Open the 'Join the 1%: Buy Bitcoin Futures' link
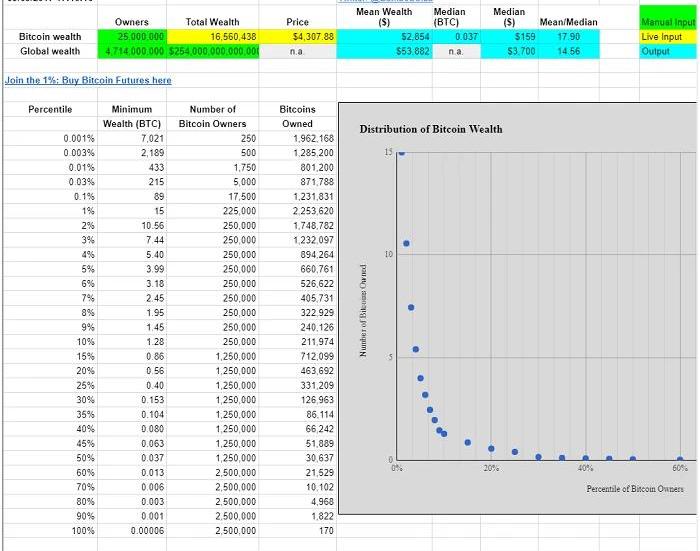Screen dimensions: 700x551 (x=88, y=80)
